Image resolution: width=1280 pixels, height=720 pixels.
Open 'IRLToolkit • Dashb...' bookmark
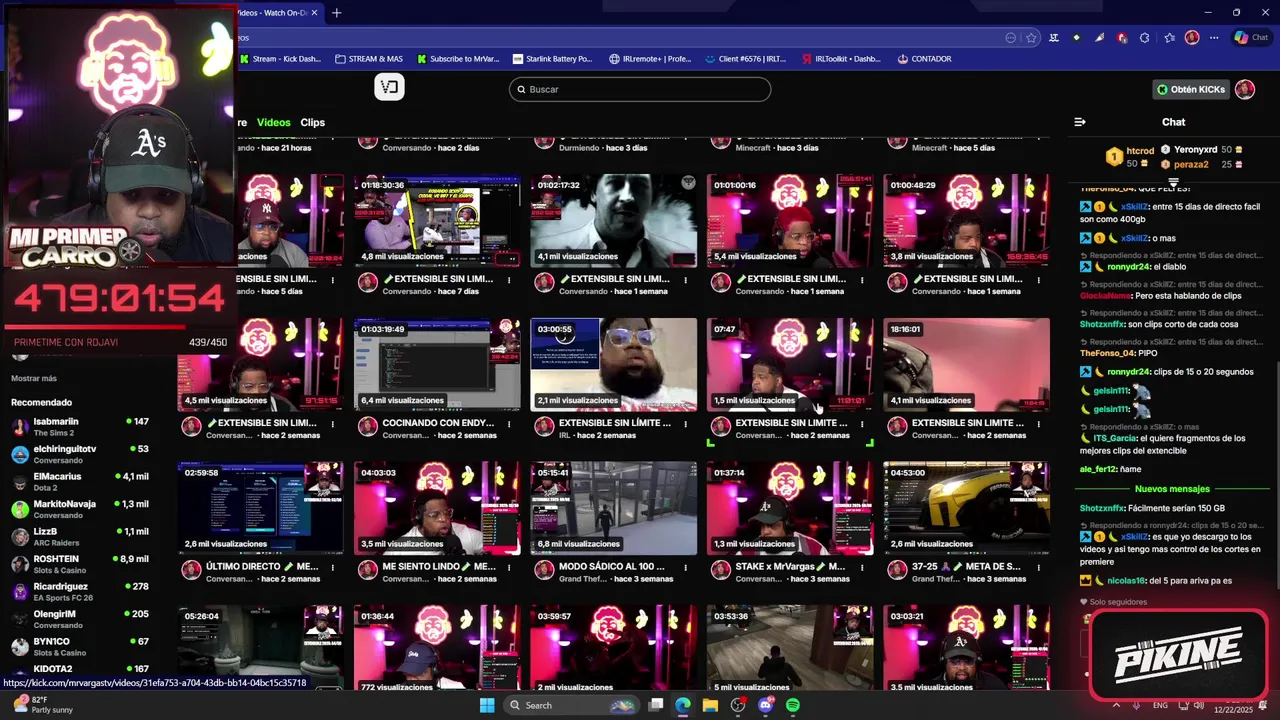[x=842, y=59]
